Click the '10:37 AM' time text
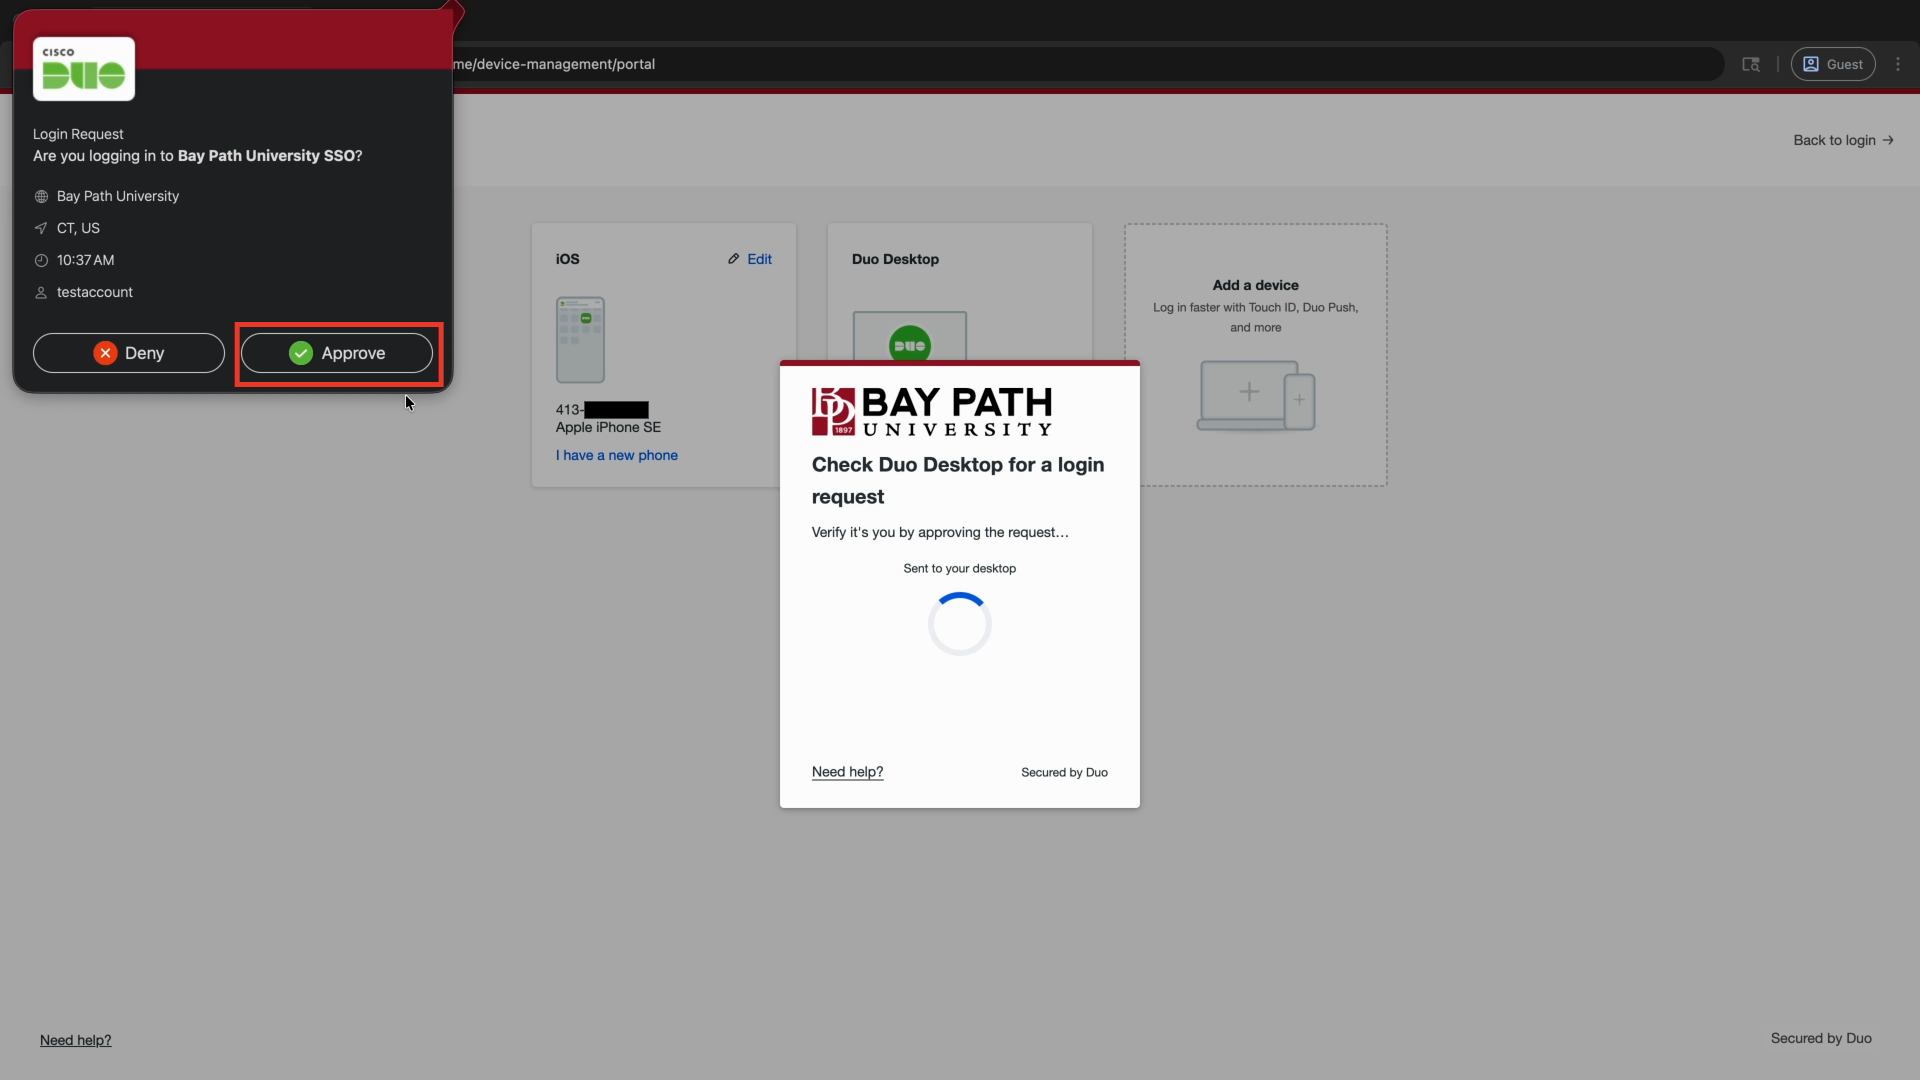 86,260
